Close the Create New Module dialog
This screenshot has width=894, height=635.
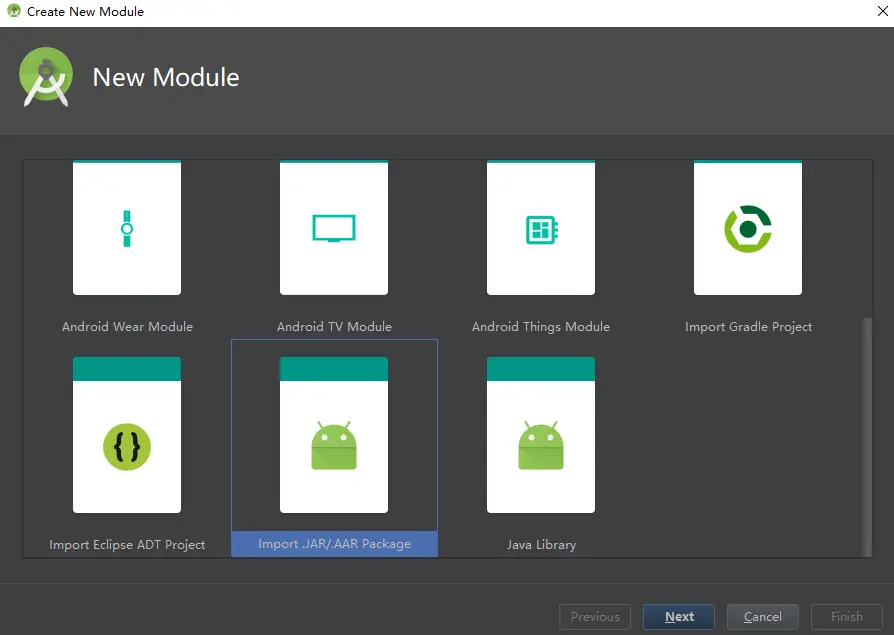(882, 11)
